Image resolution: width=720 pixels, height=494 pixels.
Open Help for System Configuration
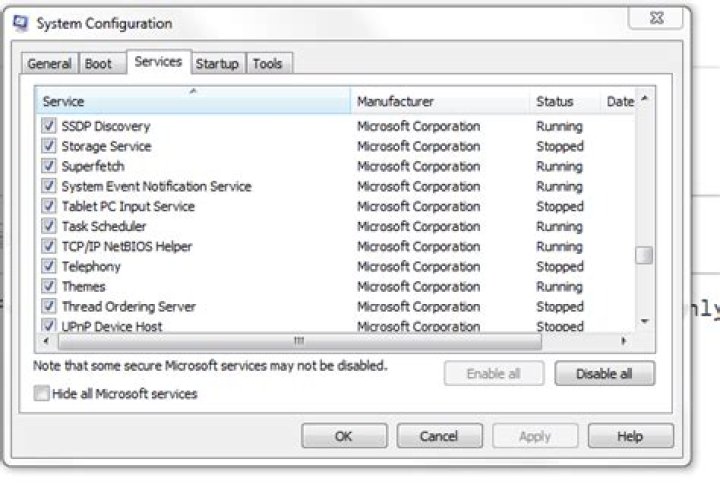630,436
